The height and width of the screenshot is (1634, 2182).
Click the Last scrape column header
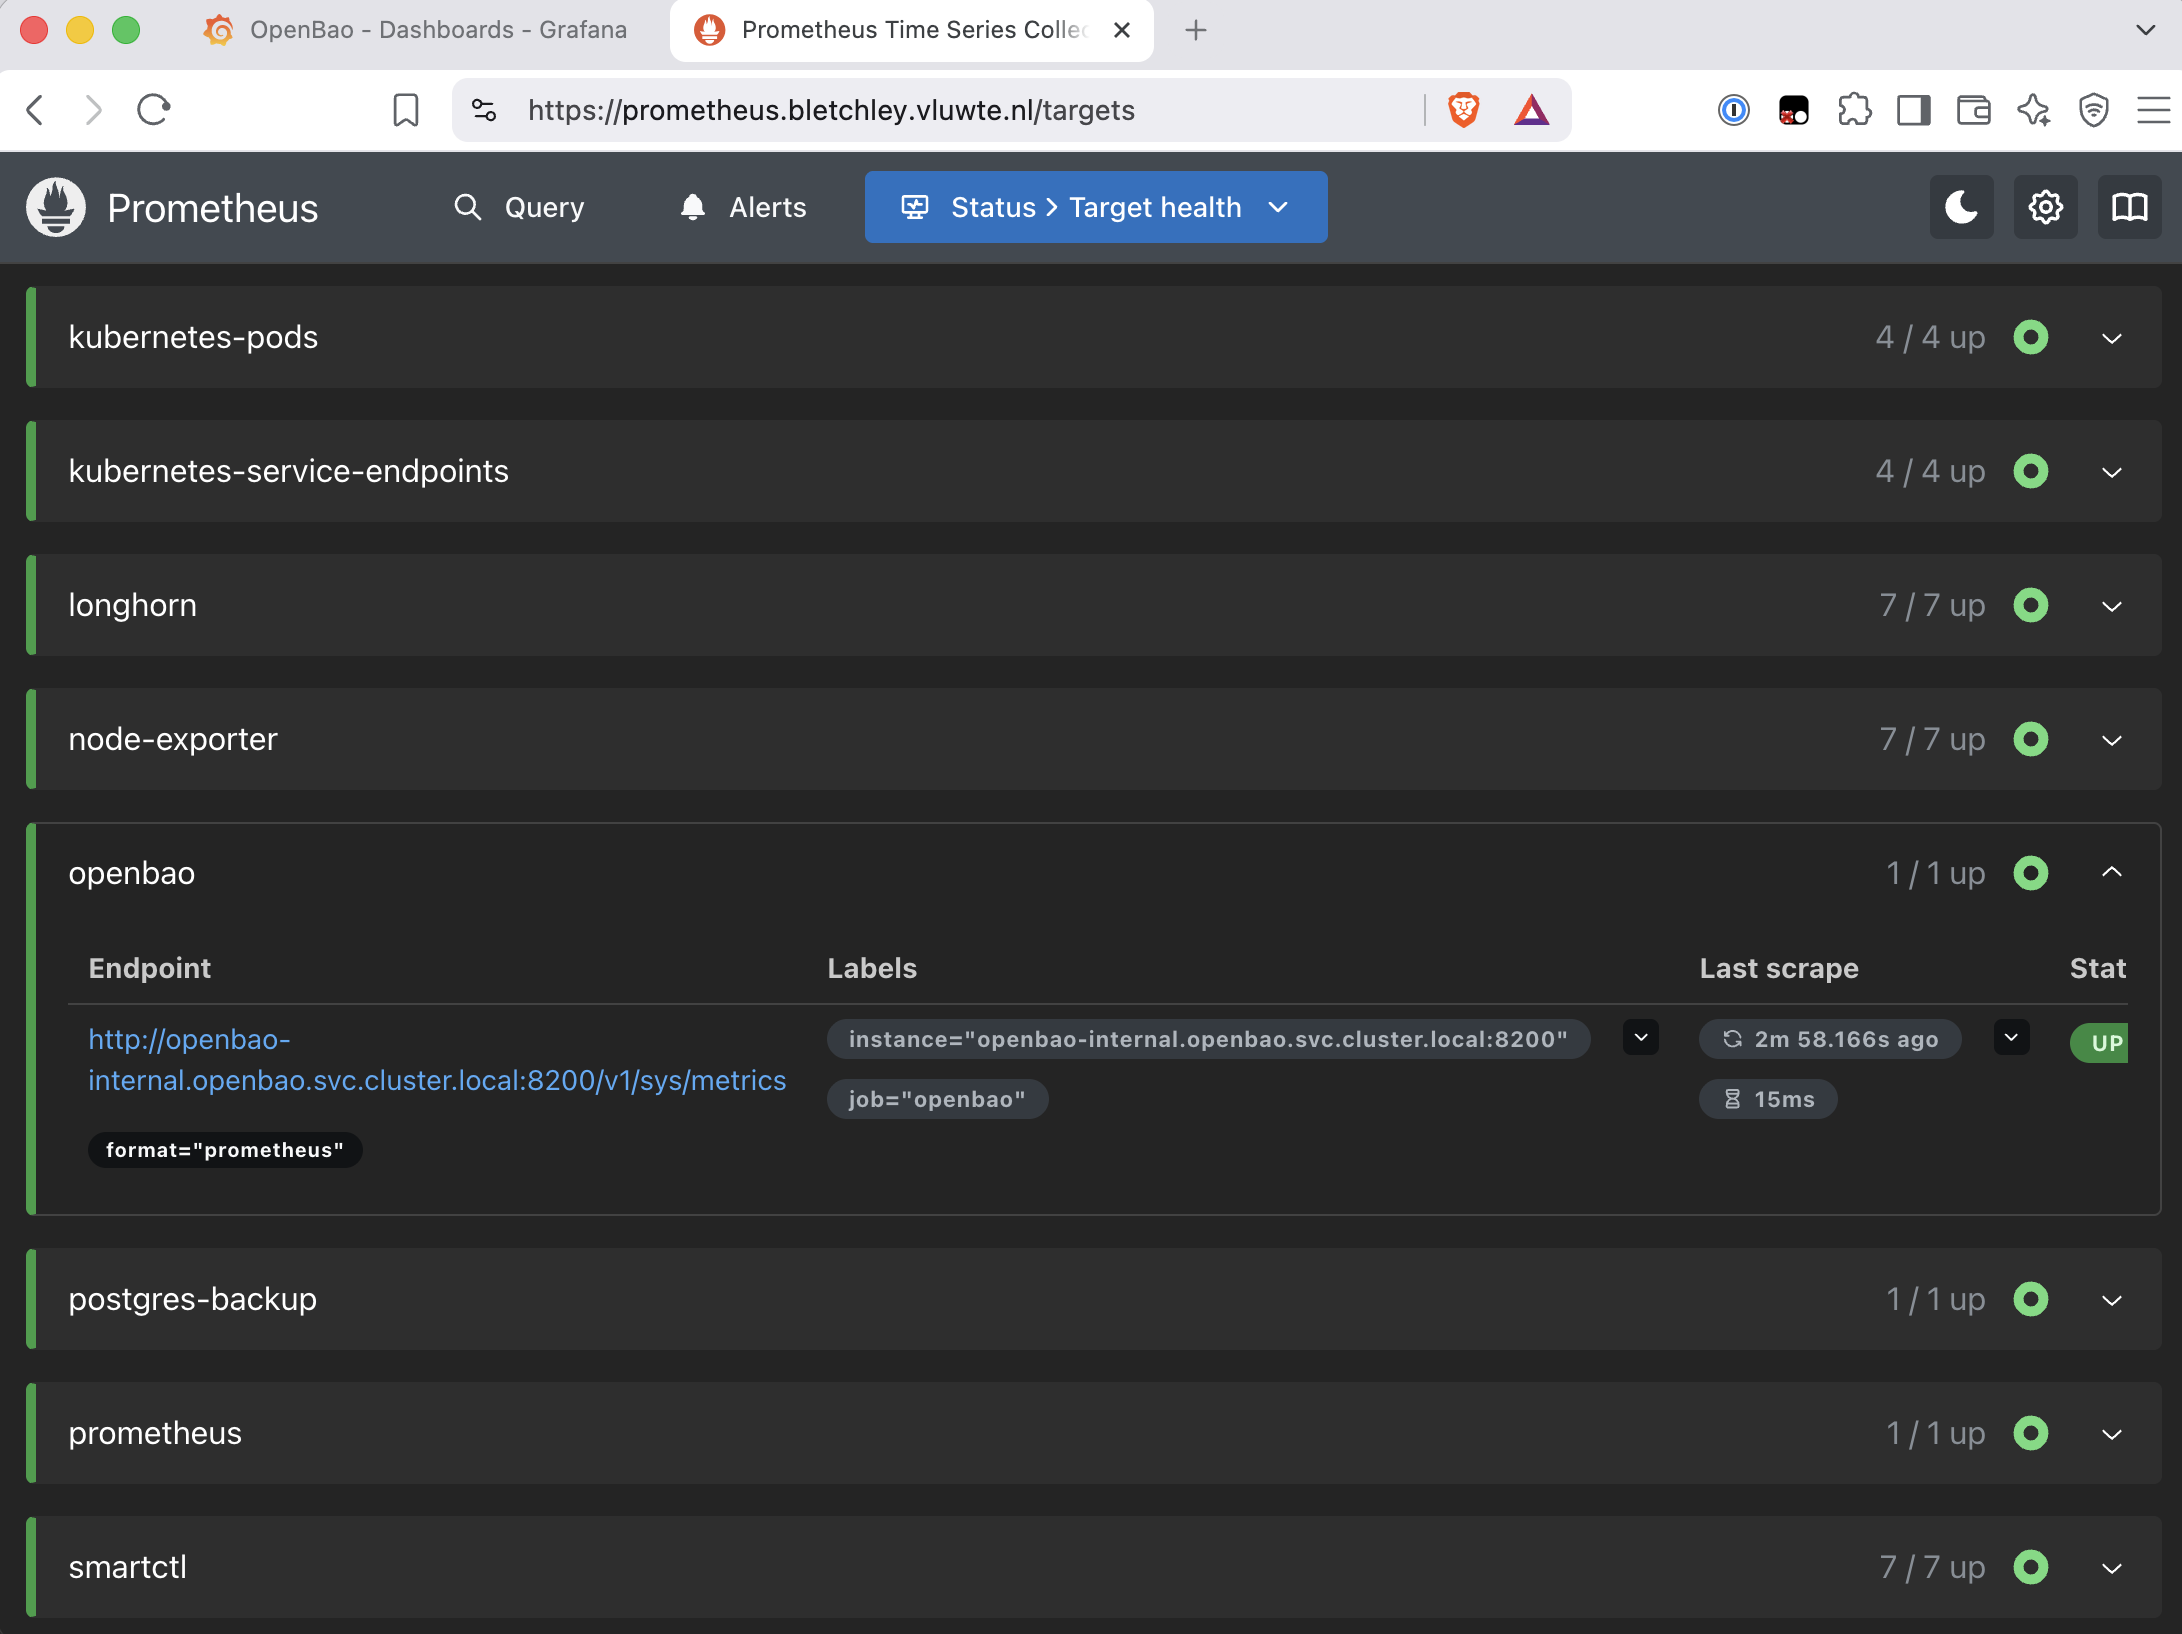[x=1779, y=968]
